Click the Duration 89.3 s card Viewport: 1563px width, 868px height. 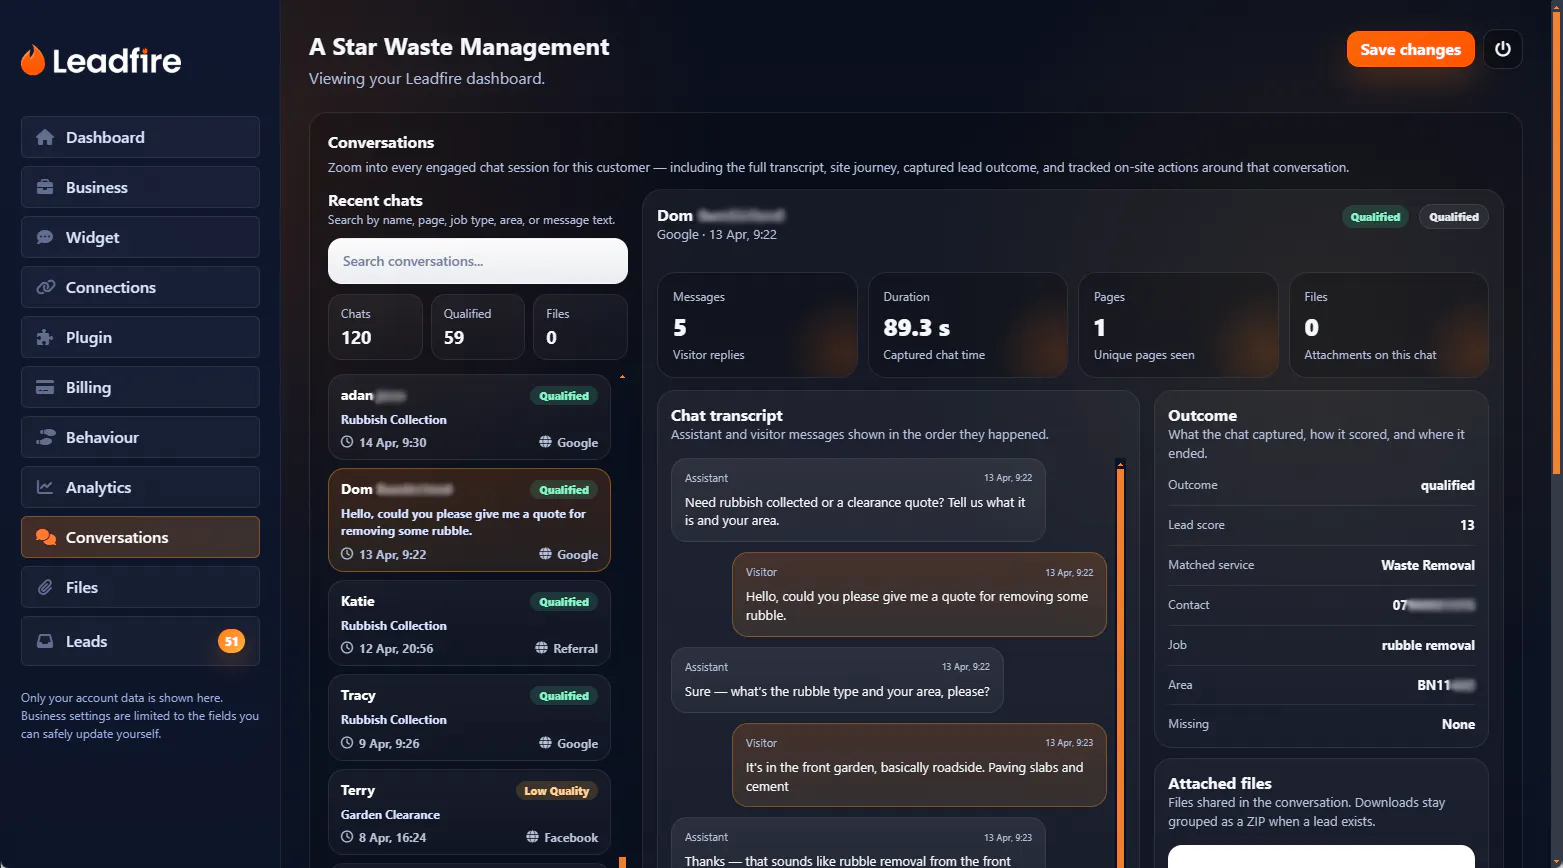(x=968, y=326)
